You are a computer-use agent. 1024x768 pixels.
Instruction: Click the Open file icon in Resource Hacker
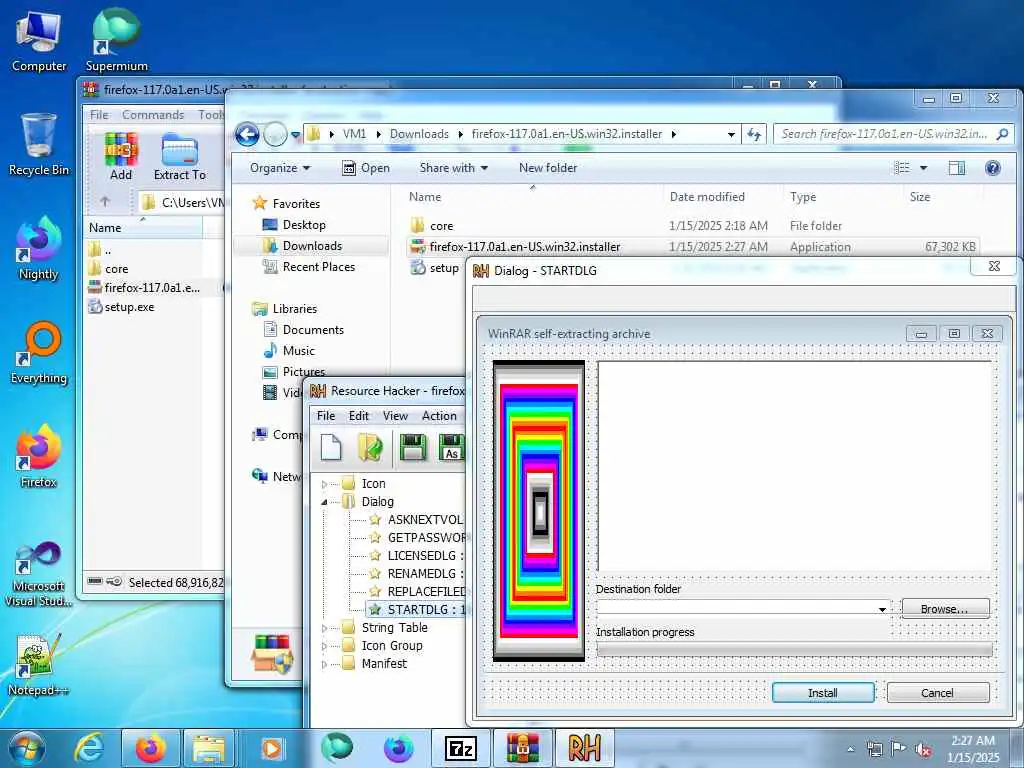(370, 448)
